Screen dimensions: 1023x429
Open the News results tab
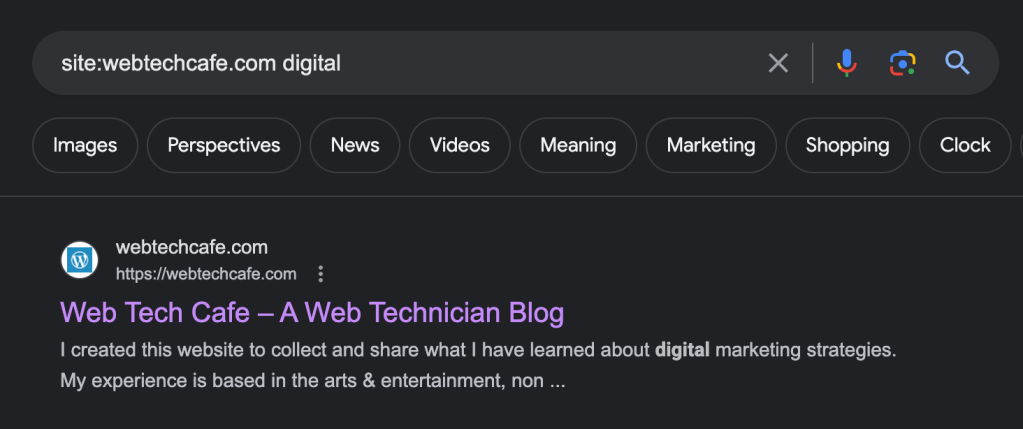coord(355,145)
